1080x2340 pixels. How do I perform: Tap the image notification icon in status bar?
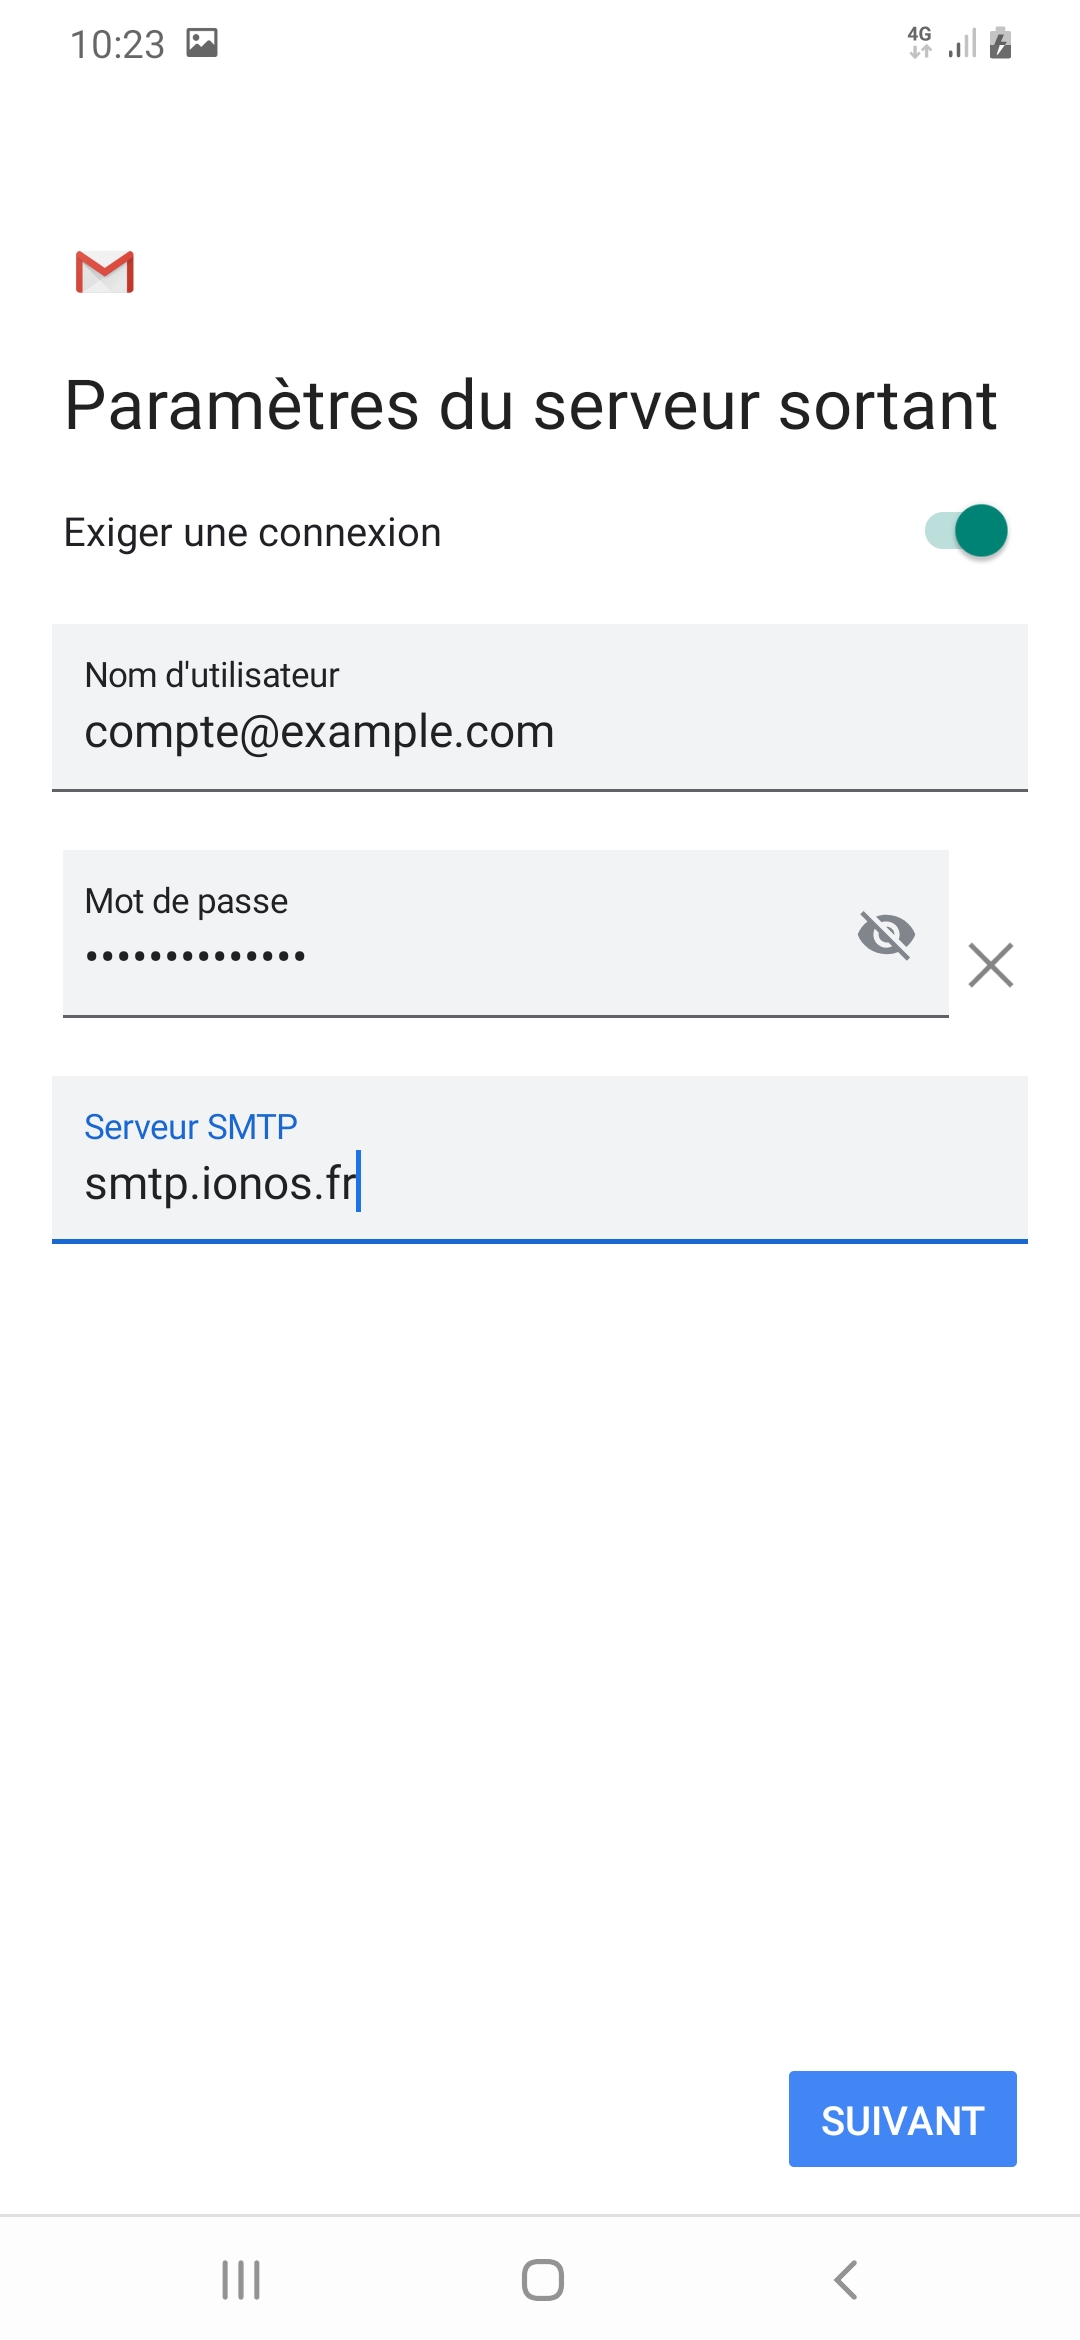(x=202, y=43)
